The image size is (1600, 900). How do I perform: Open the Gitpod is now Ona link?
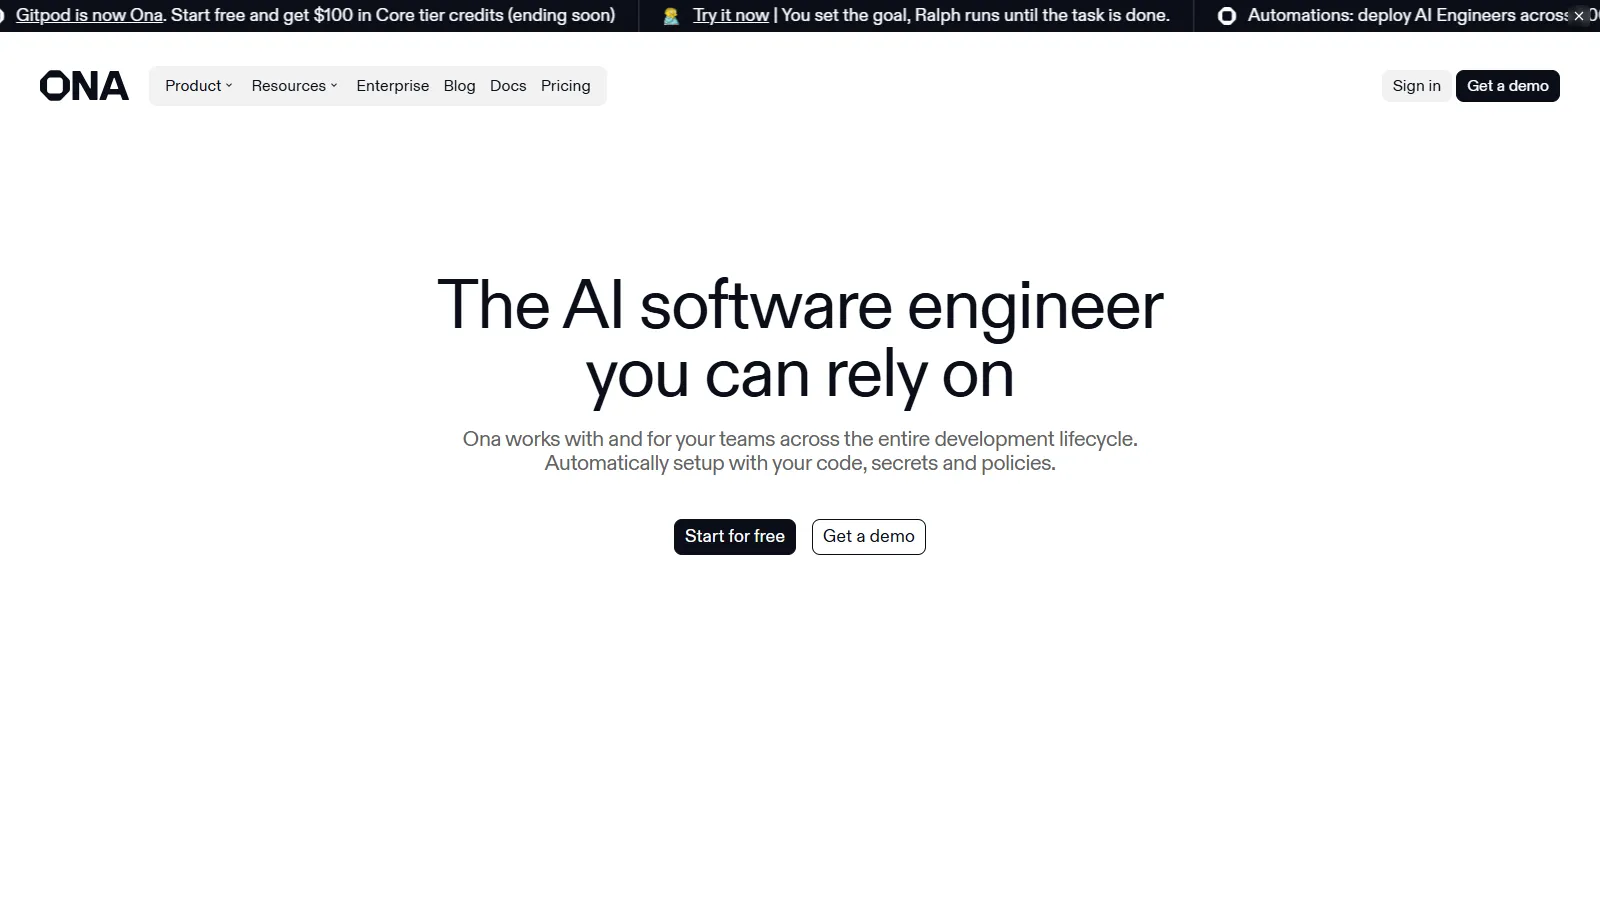coord(89,15)
